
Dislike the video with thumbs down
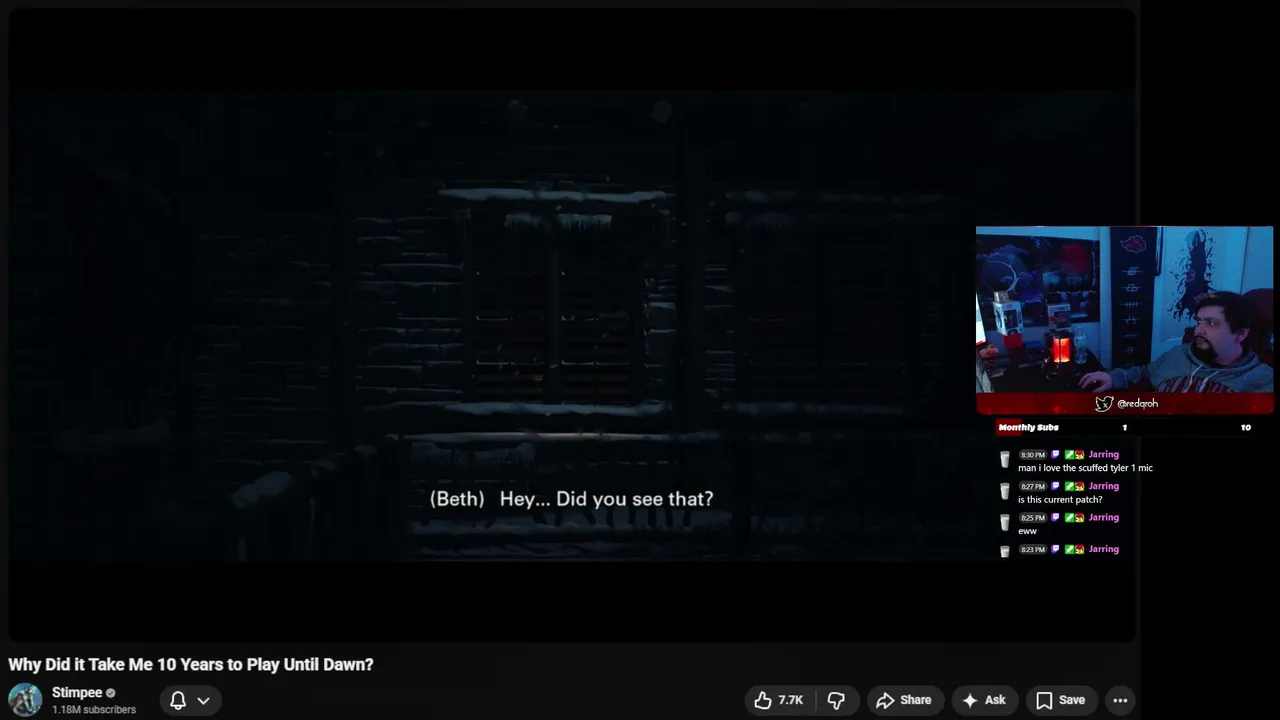(836, 700)
